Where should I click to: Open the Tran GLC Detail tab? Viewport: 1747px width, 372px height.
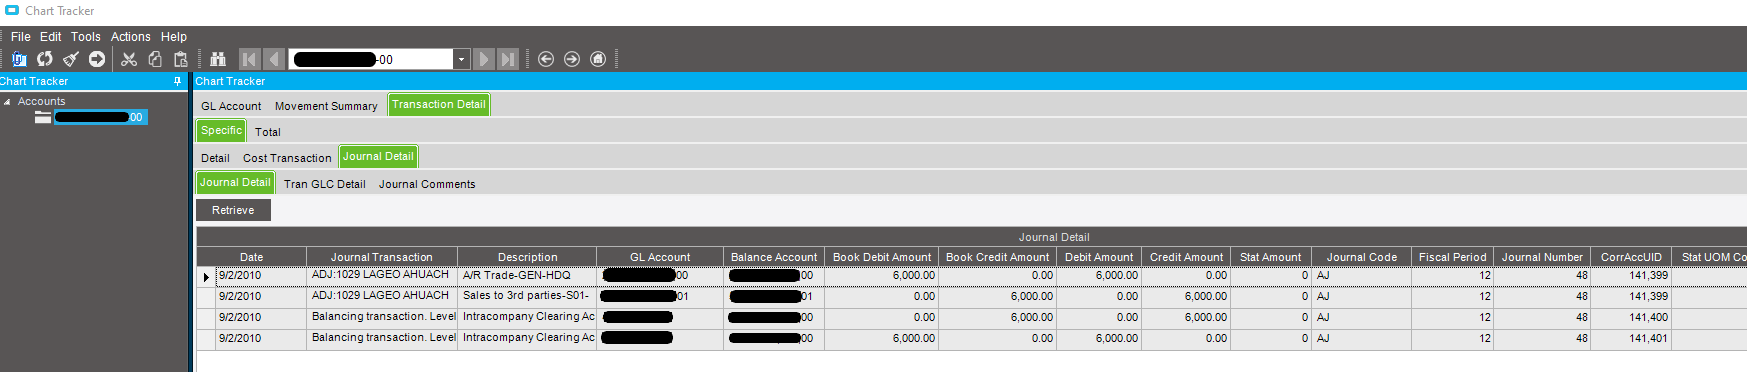coord(325,184)
